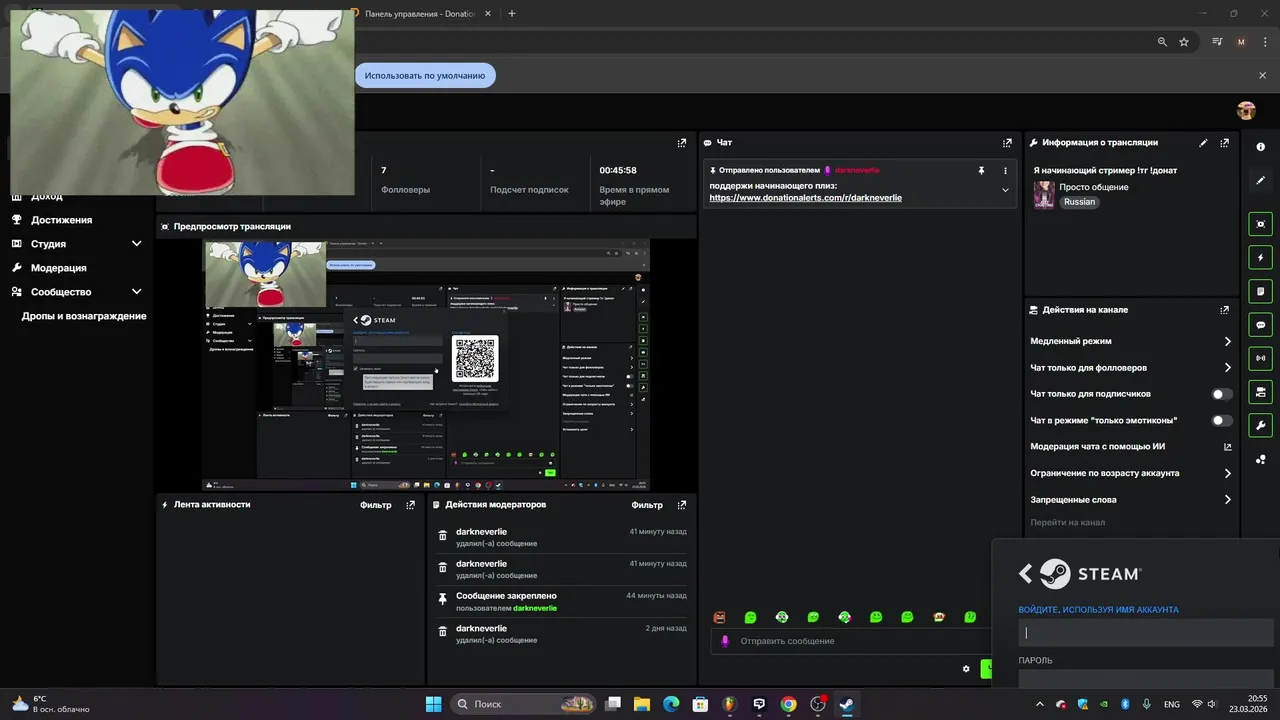Click the Russian language tag
Image resolution: width=1280 pixels, height=720 pixels.
1079,202
